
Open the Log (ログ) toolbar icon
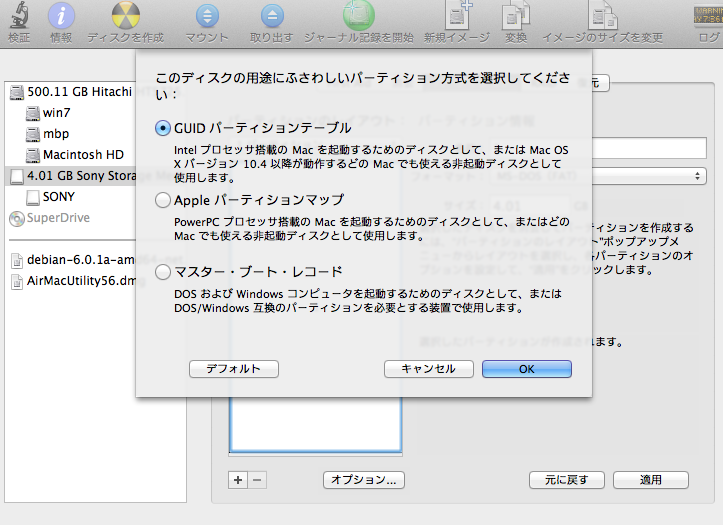pos(708,15)
